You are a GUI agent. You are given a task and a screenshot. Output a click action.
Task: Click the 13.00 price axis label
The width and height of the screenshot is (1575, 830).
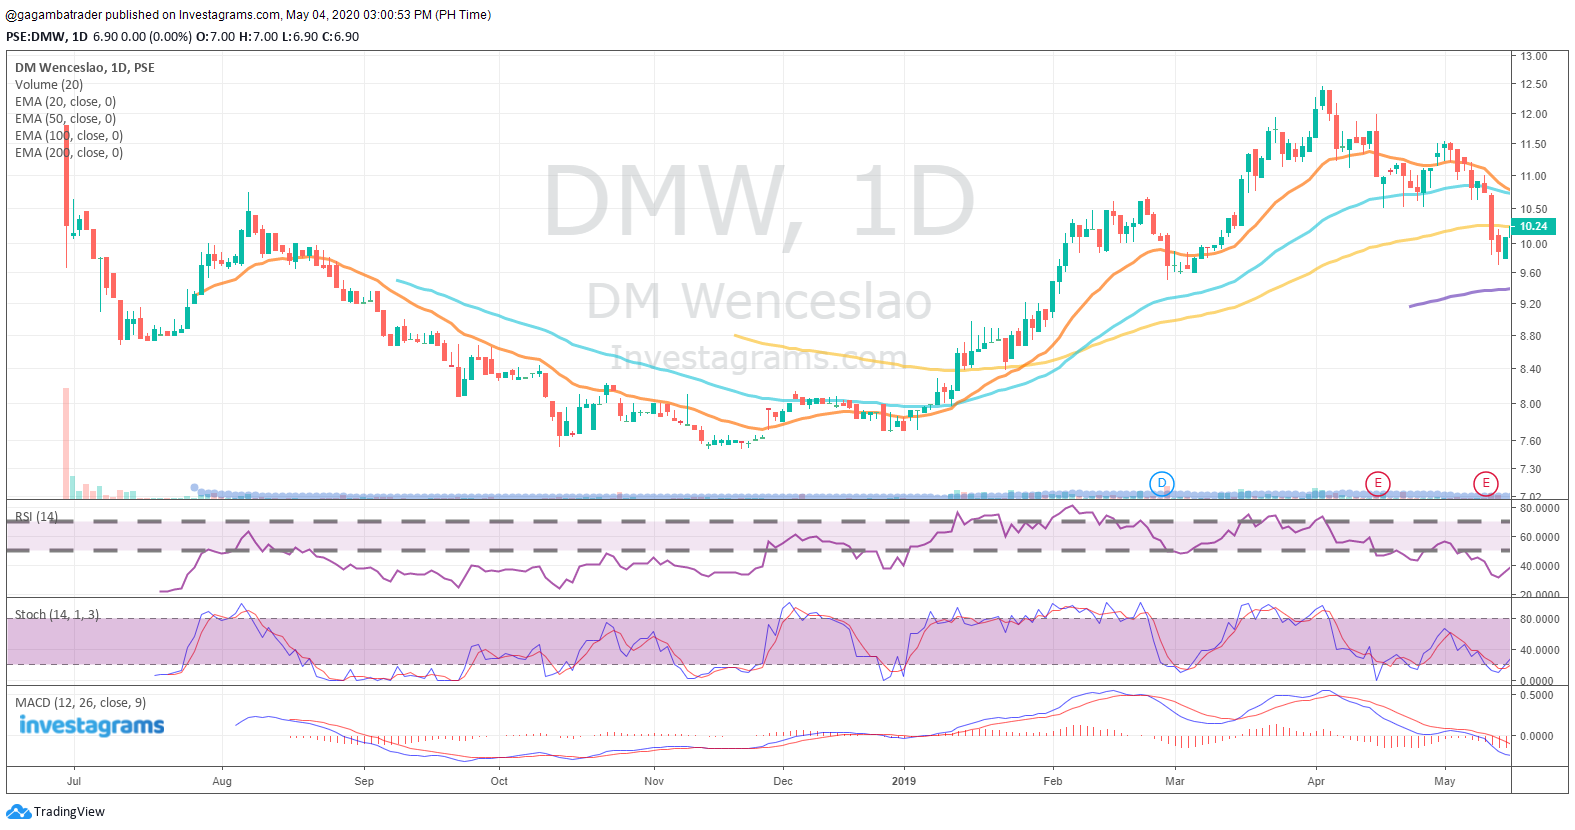[x=1533, y=56]
